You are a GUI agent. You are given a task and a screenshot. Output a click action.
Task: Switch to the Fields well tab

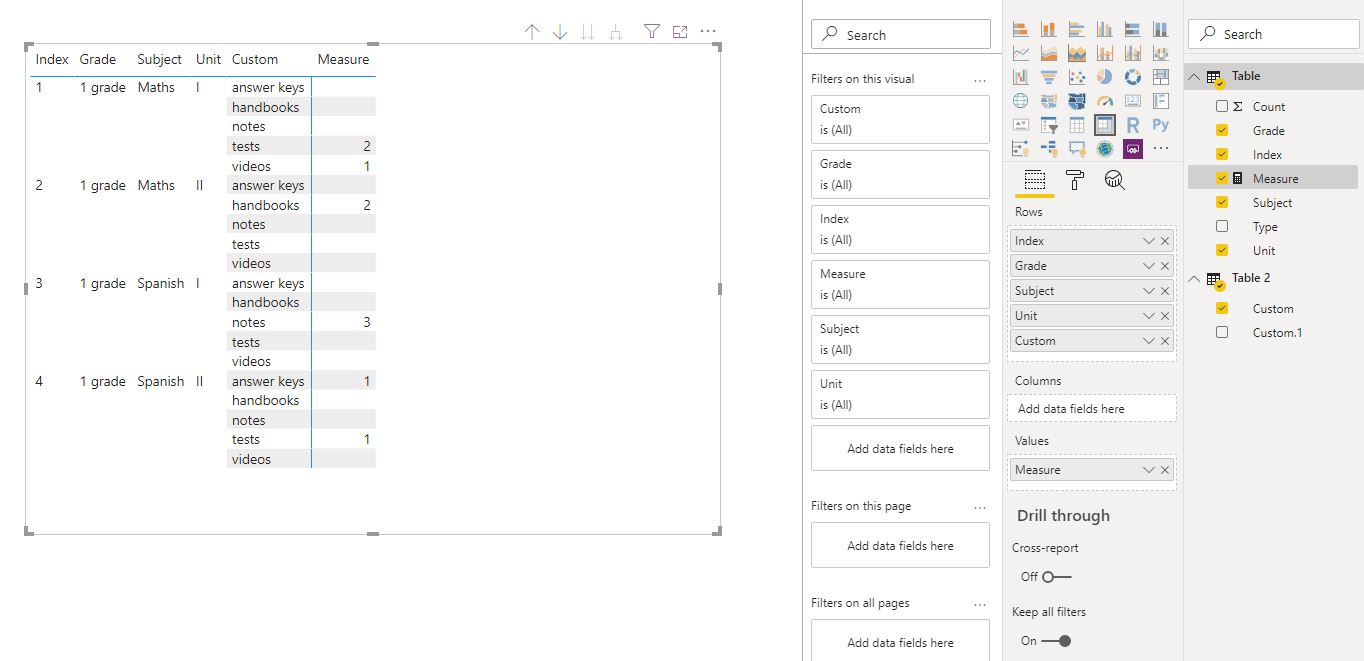pos(1035,180)
